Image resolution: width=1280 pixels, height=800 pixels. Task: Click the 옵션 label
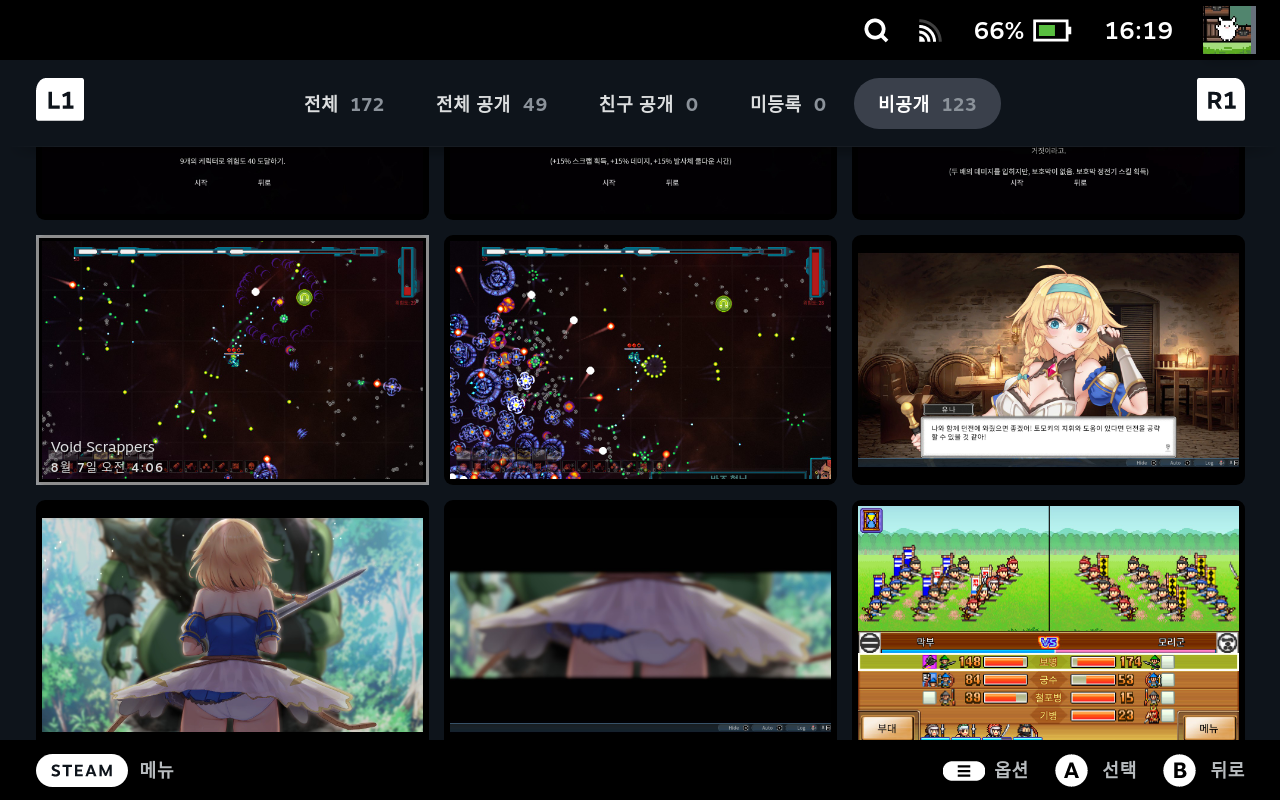pyautogui.click(x=1012, y=770)
